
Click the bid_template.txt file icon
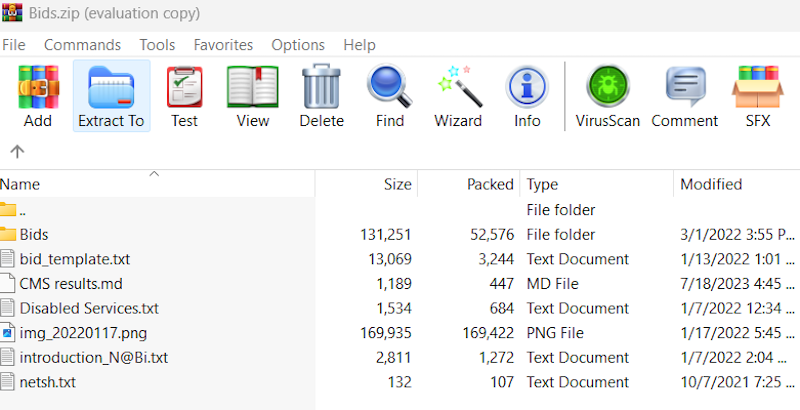(x=7, y=259)
